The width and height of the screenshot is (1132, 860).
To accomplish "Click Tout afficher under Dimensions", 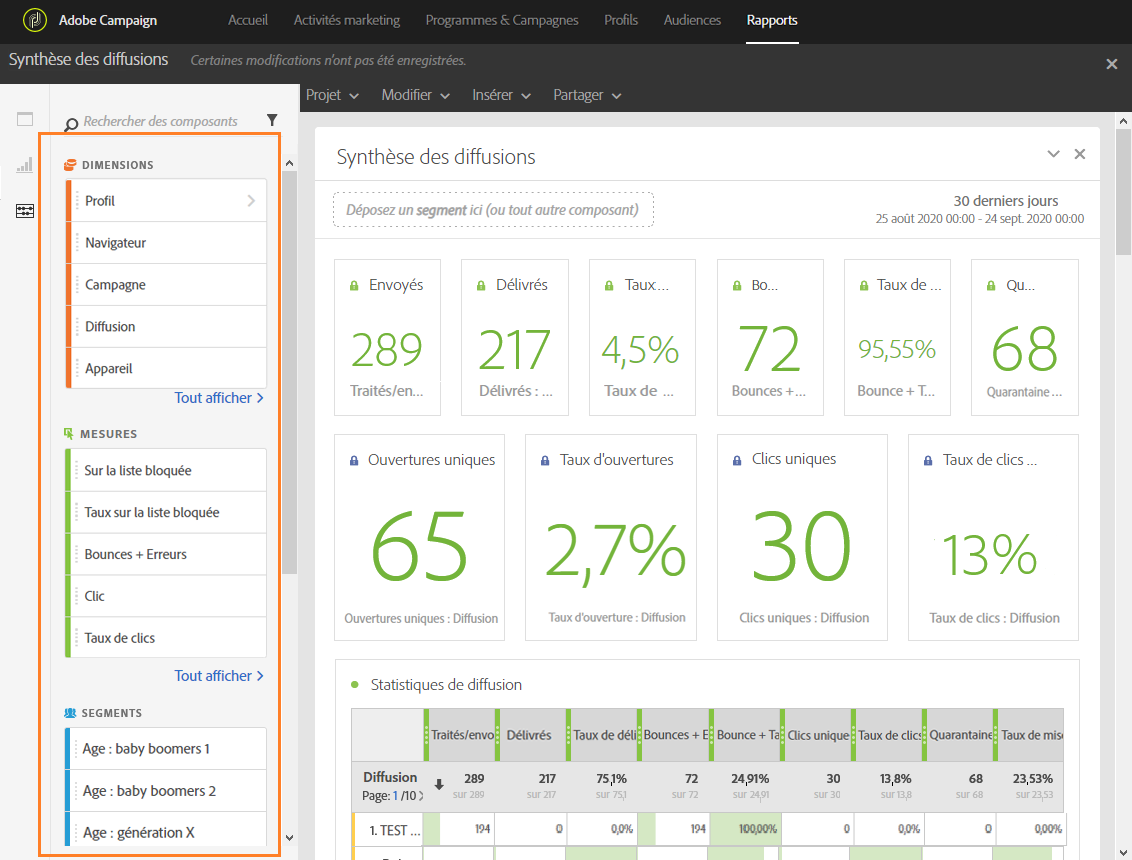I will (219, 398).
